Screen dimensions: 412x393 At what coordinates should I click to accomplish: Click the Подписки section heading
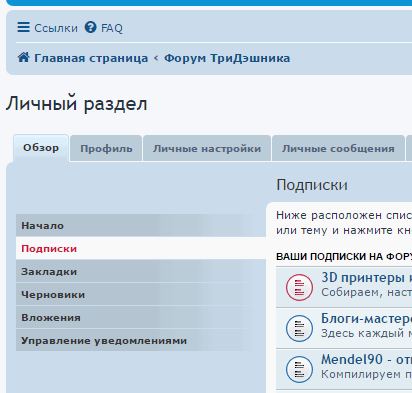pyautogui.click(x=312, y=185)
